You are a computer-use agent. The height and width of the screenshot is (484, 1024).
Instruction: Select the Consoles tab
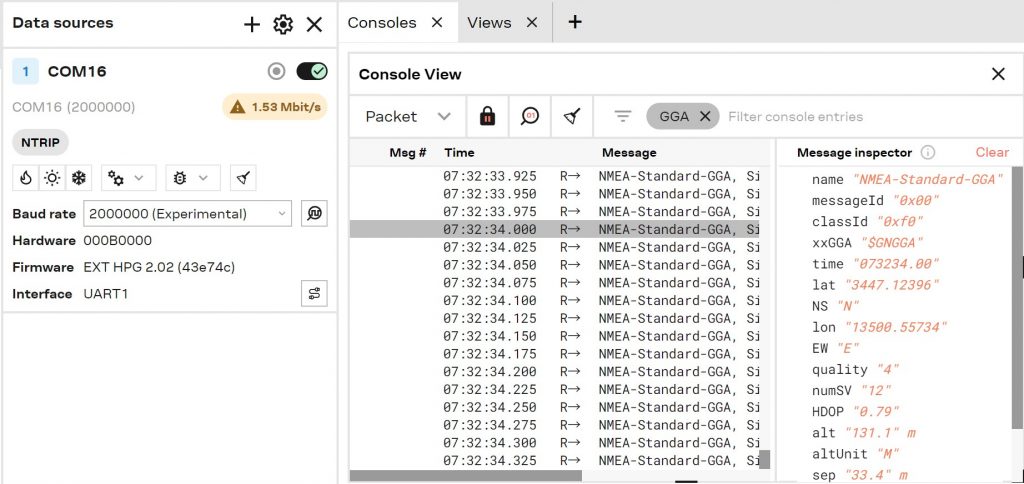pos(382,22)
